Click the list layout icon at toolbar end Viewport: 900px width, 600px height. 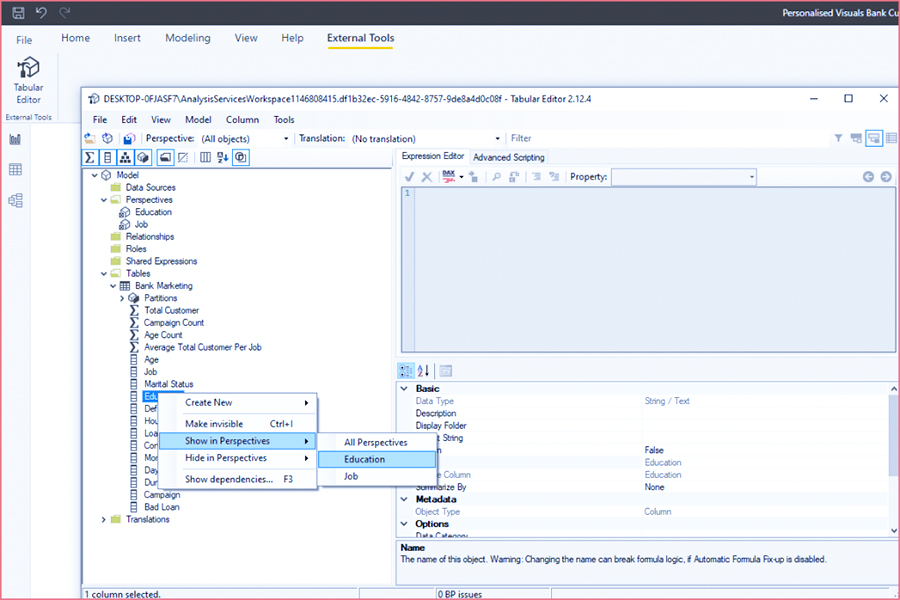[891, 138]
